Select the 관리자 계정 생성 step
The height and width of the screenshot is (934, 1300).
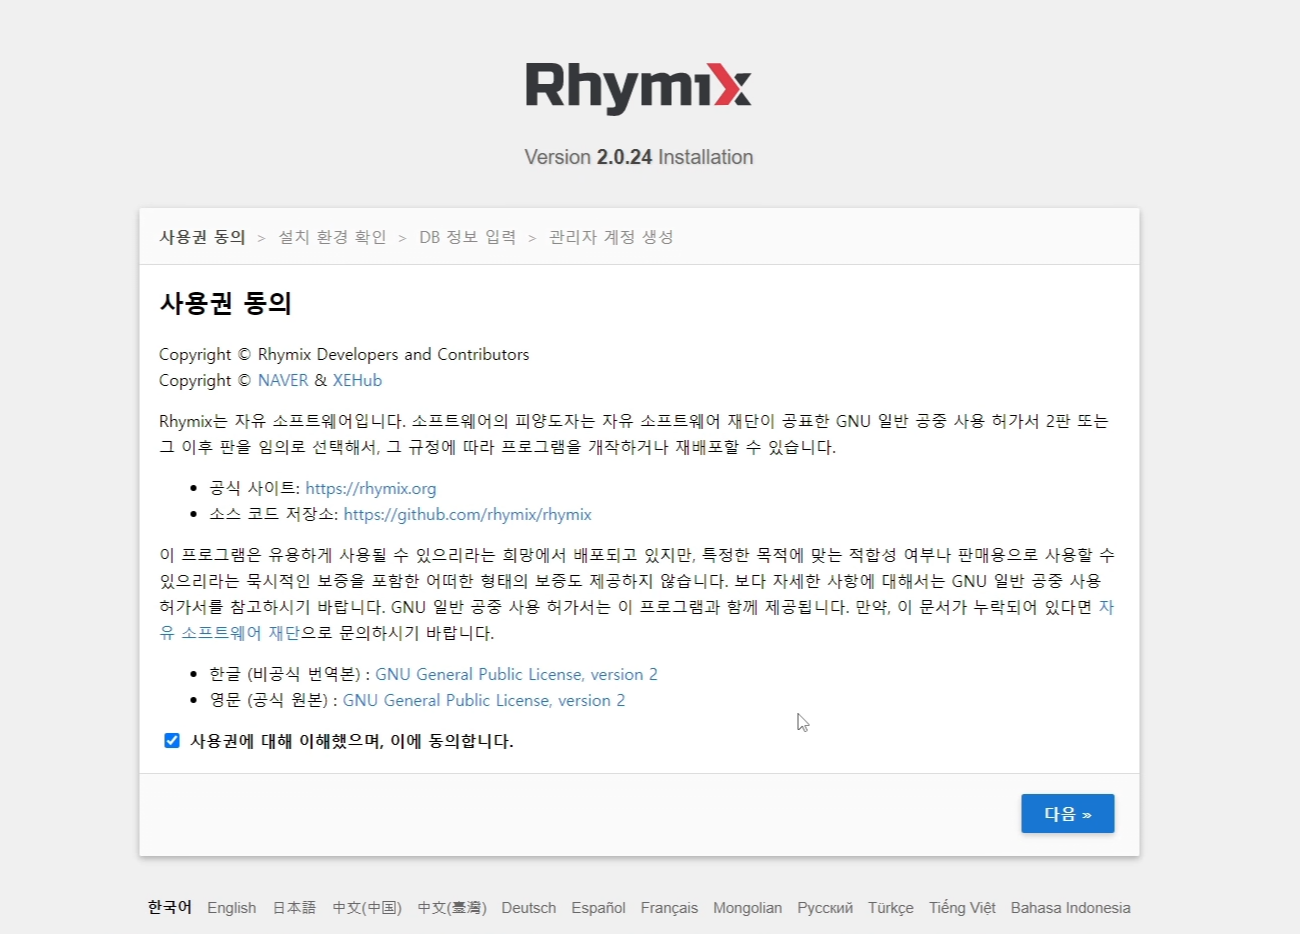611,237
